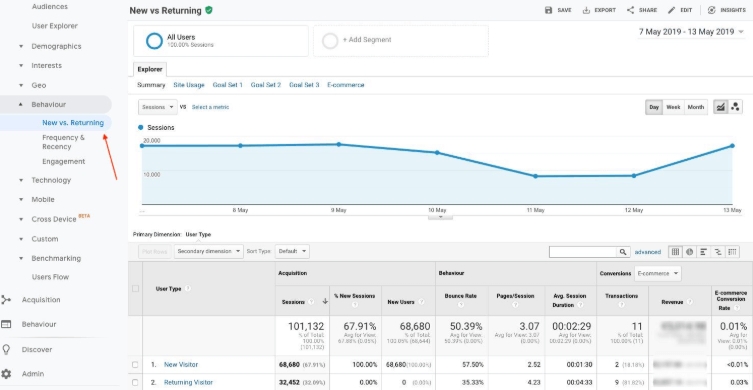Set graph interval to Month
This screenshot has height=390, width=753.
[695, 107]
